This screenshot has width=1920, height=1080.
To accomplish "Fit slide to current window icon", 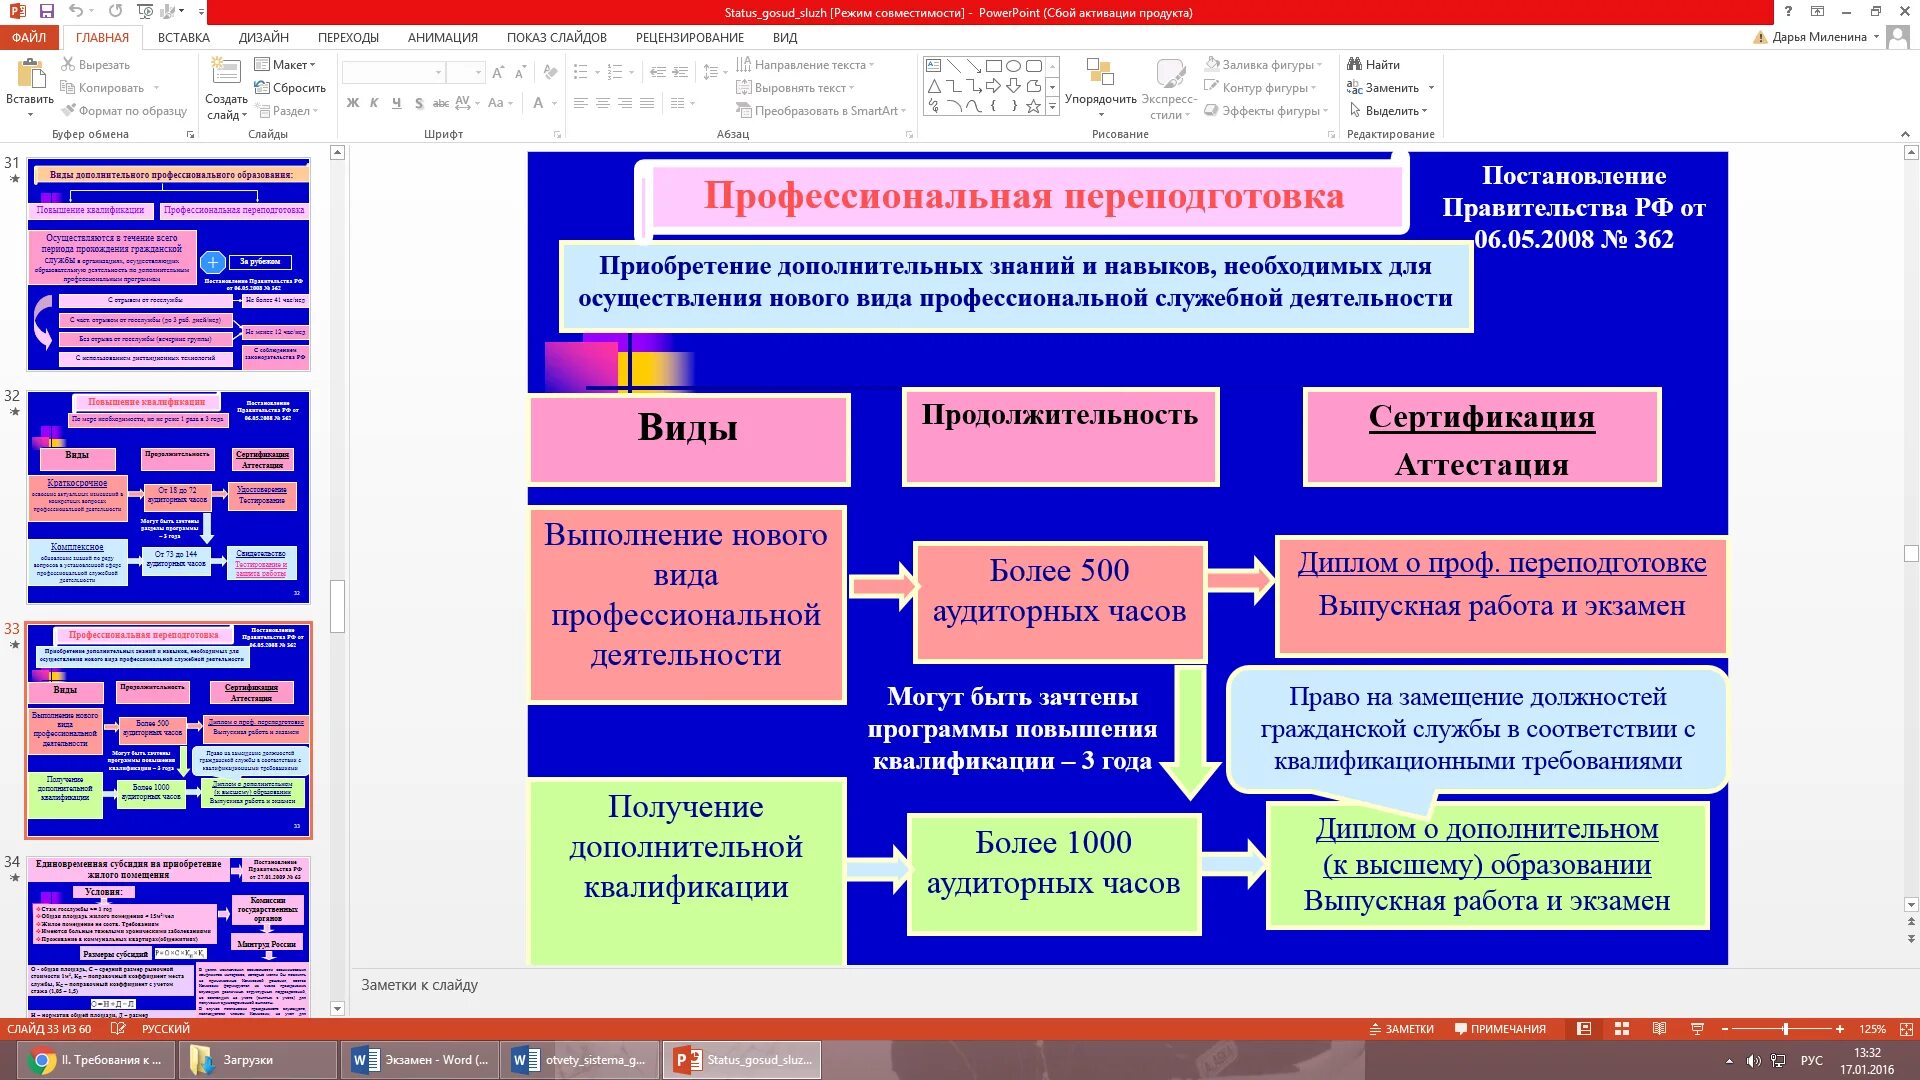I will (x=1906, y=1029).
